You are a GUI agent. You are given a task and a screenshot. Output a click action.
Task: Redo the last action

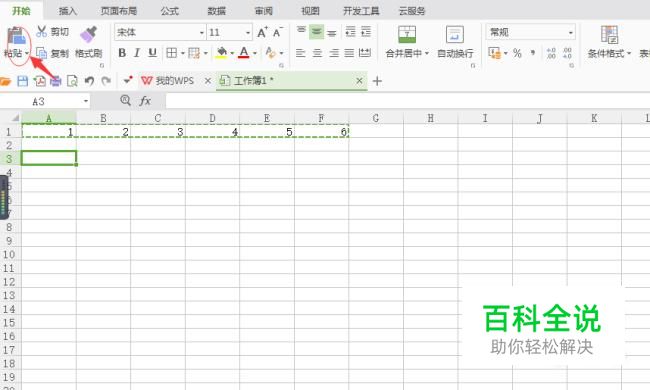tap(106, 80)
